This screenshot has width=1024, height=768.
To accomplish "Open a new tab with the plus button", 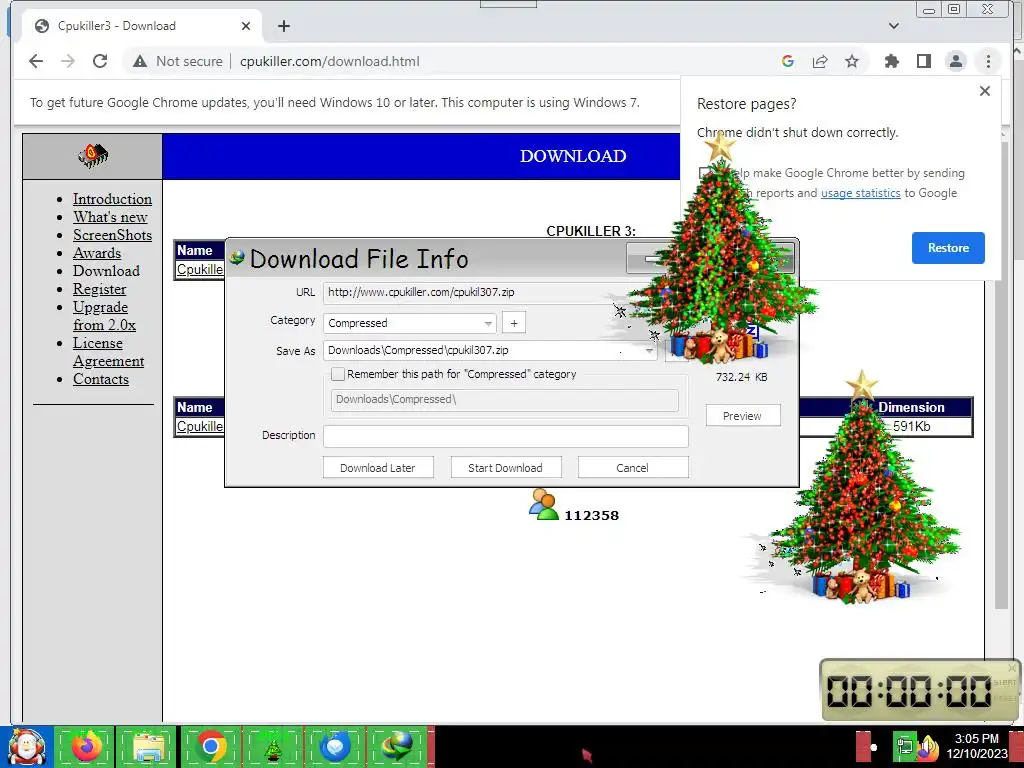I will (x=283, y=26).
